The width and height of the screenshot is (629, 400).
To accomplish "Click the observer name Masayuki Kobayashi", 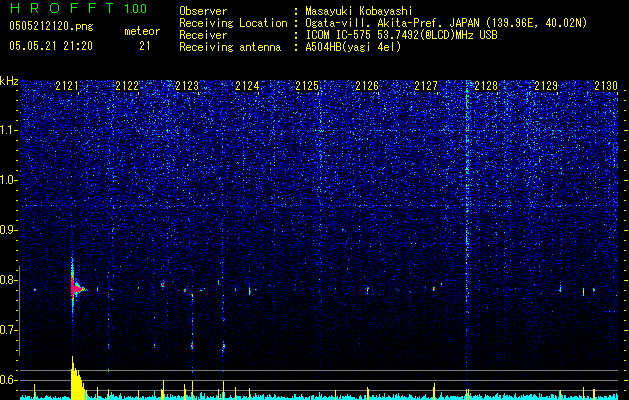I will (359, 11).
